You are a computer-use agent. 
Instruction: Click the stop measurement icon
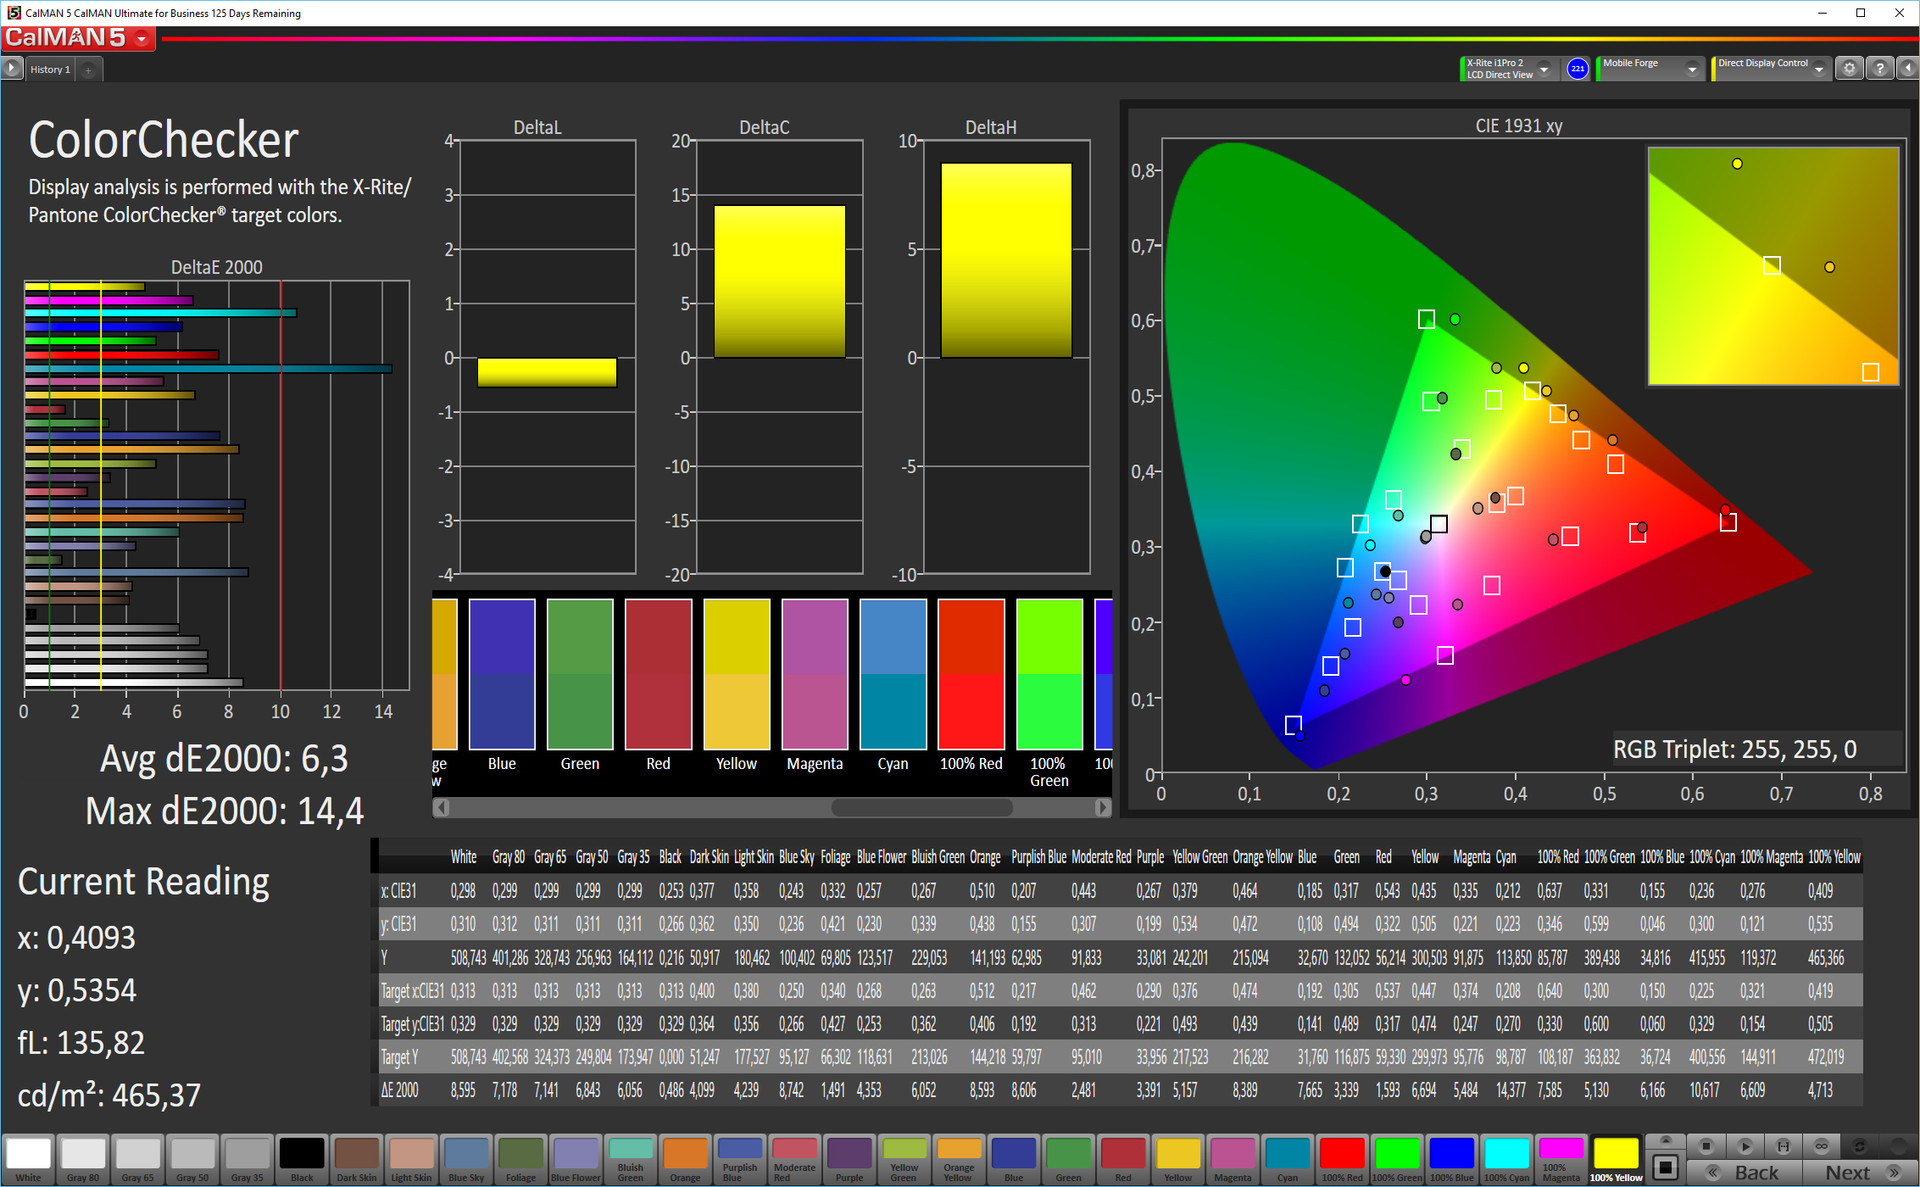pyautogui.click(x=1706, y=1146)
